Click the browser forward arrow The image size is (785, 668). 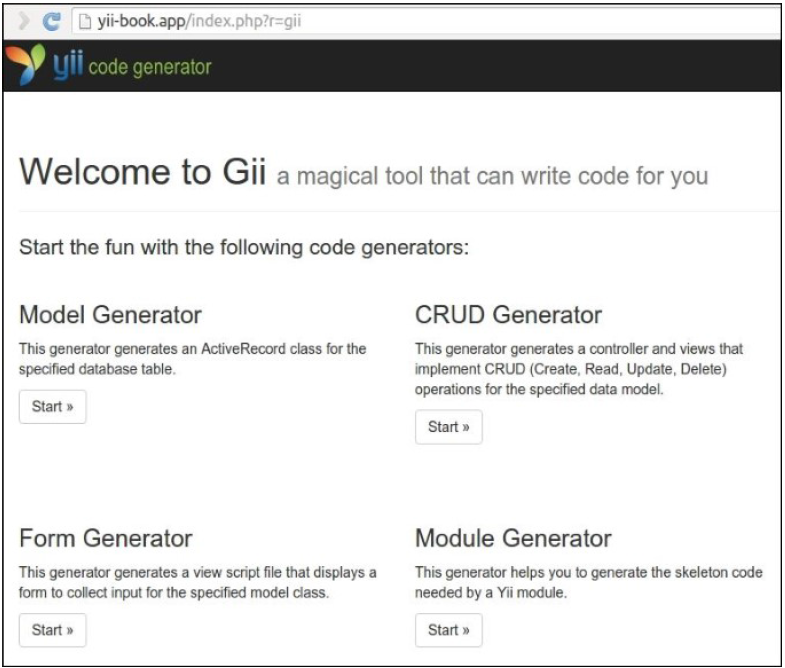[x=23, y=22]
